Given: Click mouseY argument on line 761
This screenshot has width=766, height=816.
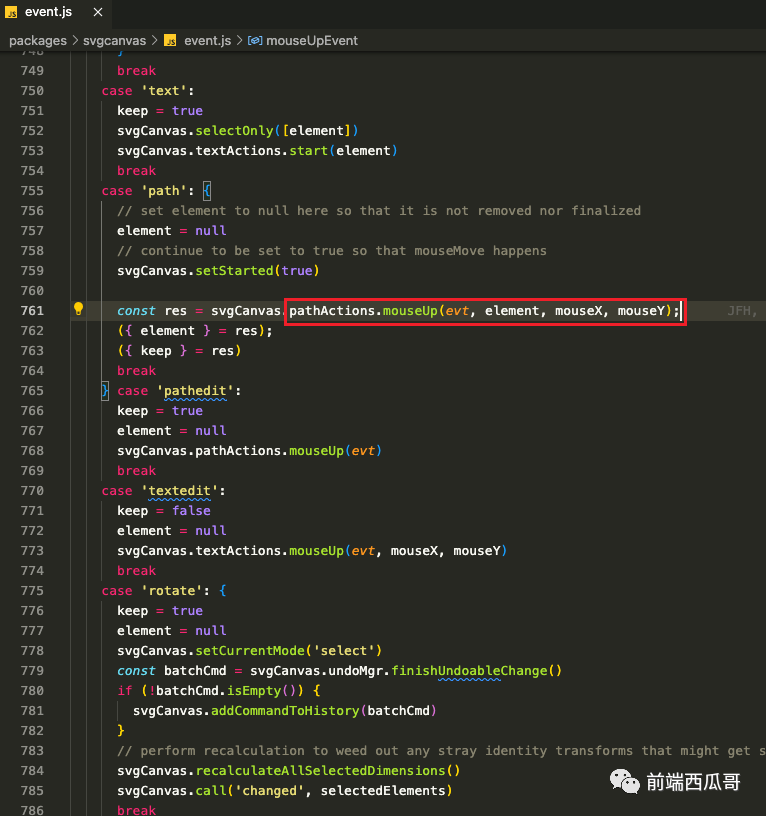Looking at the screenshot, I should [641, 311].
